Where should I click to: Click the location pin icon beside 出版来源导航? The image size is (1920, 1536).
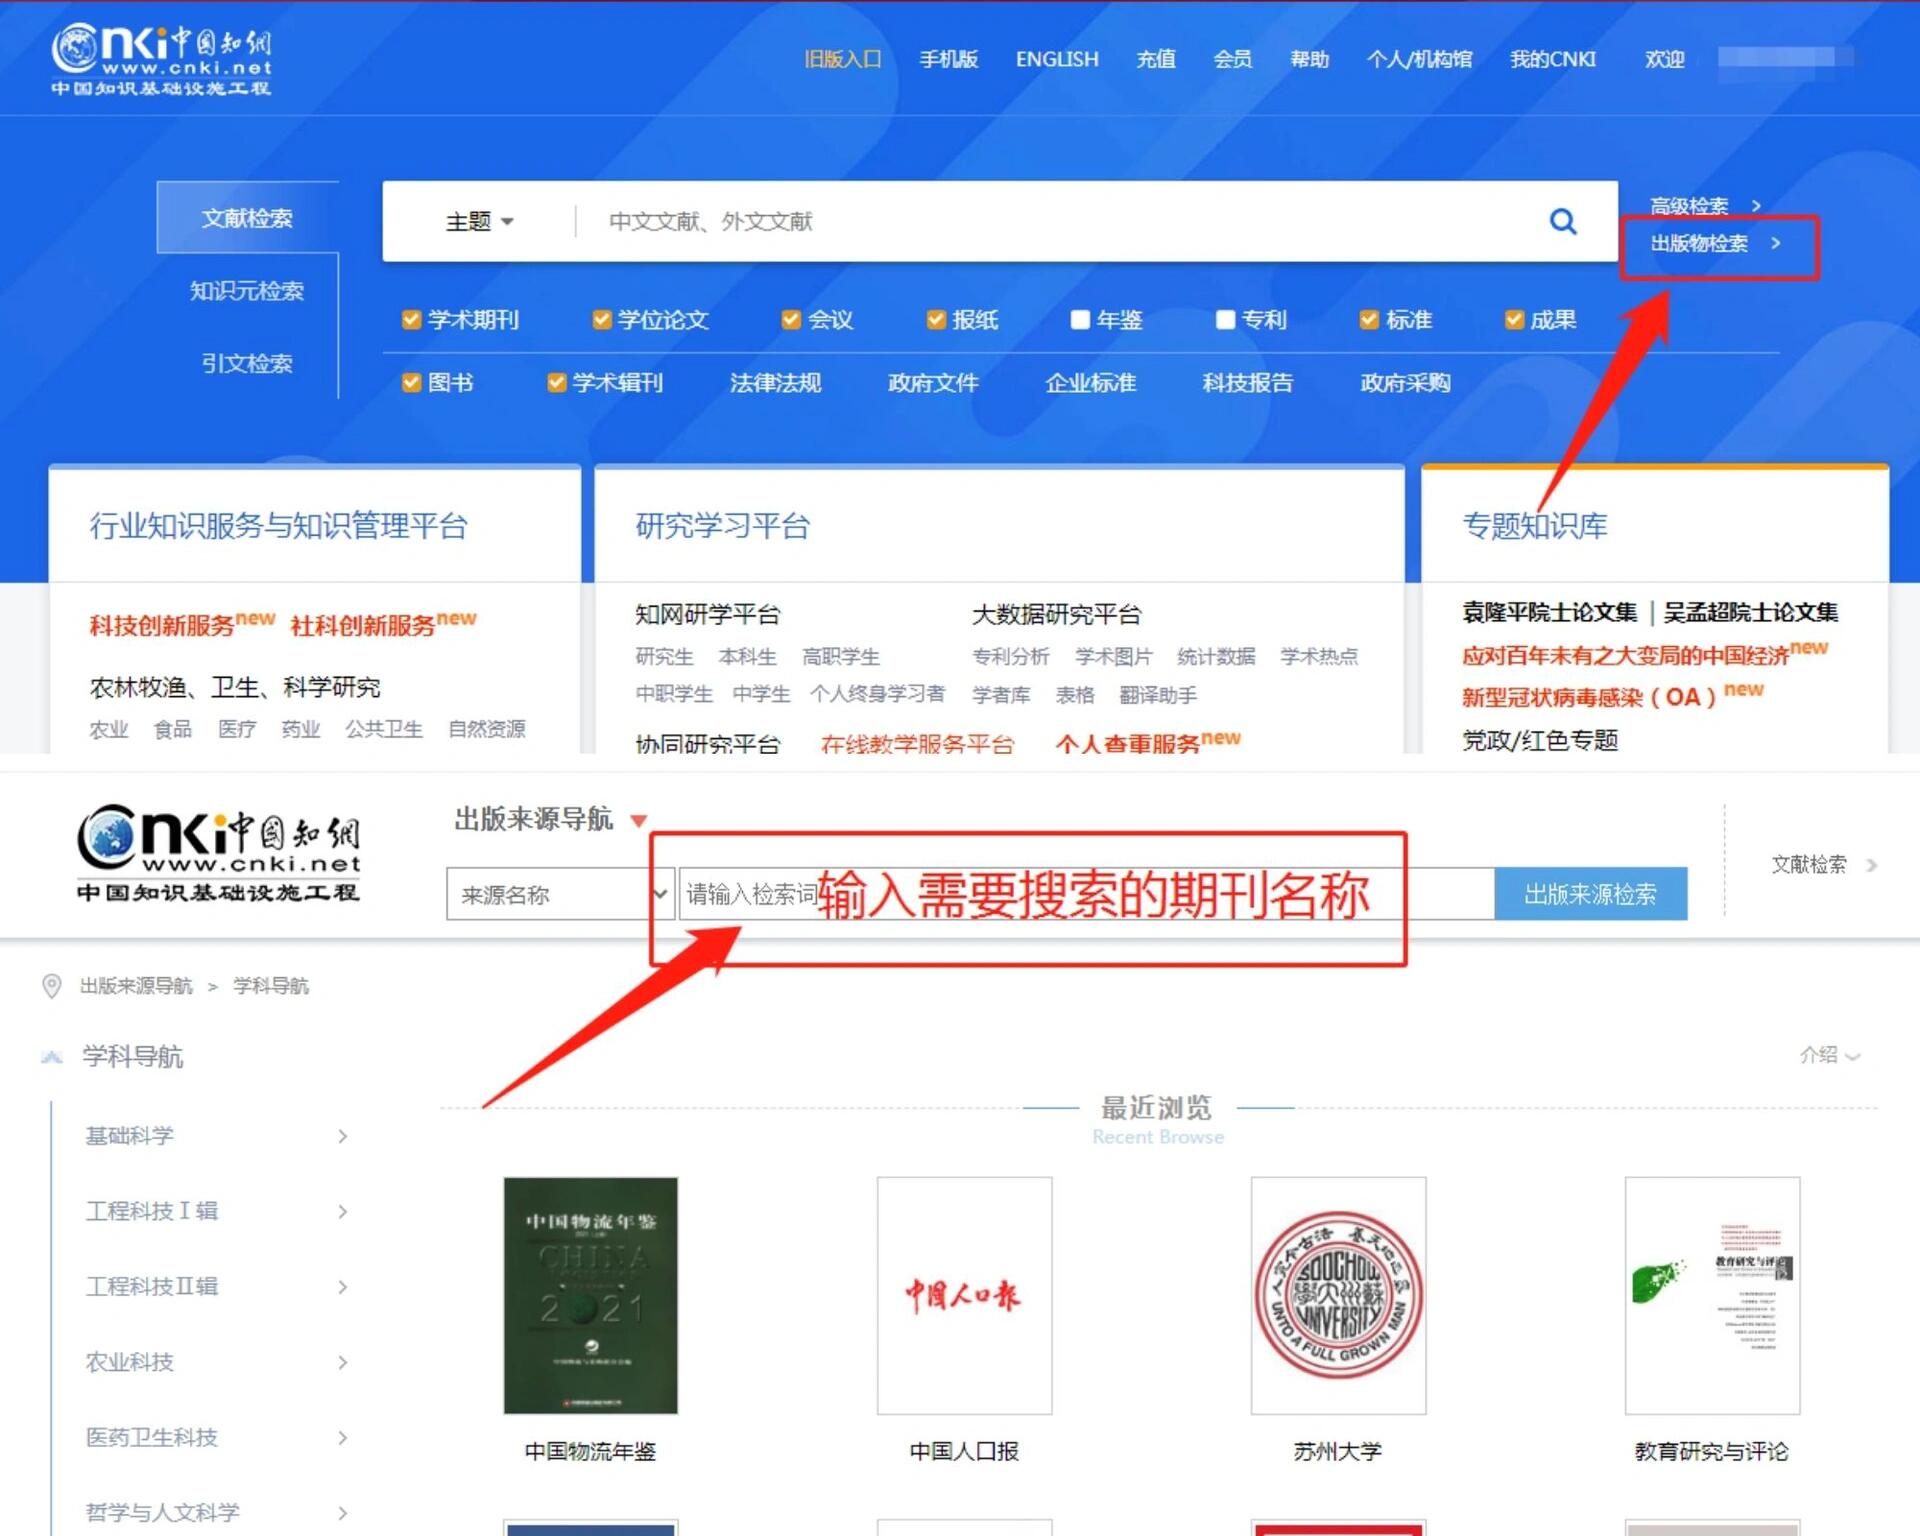[52, 986]
